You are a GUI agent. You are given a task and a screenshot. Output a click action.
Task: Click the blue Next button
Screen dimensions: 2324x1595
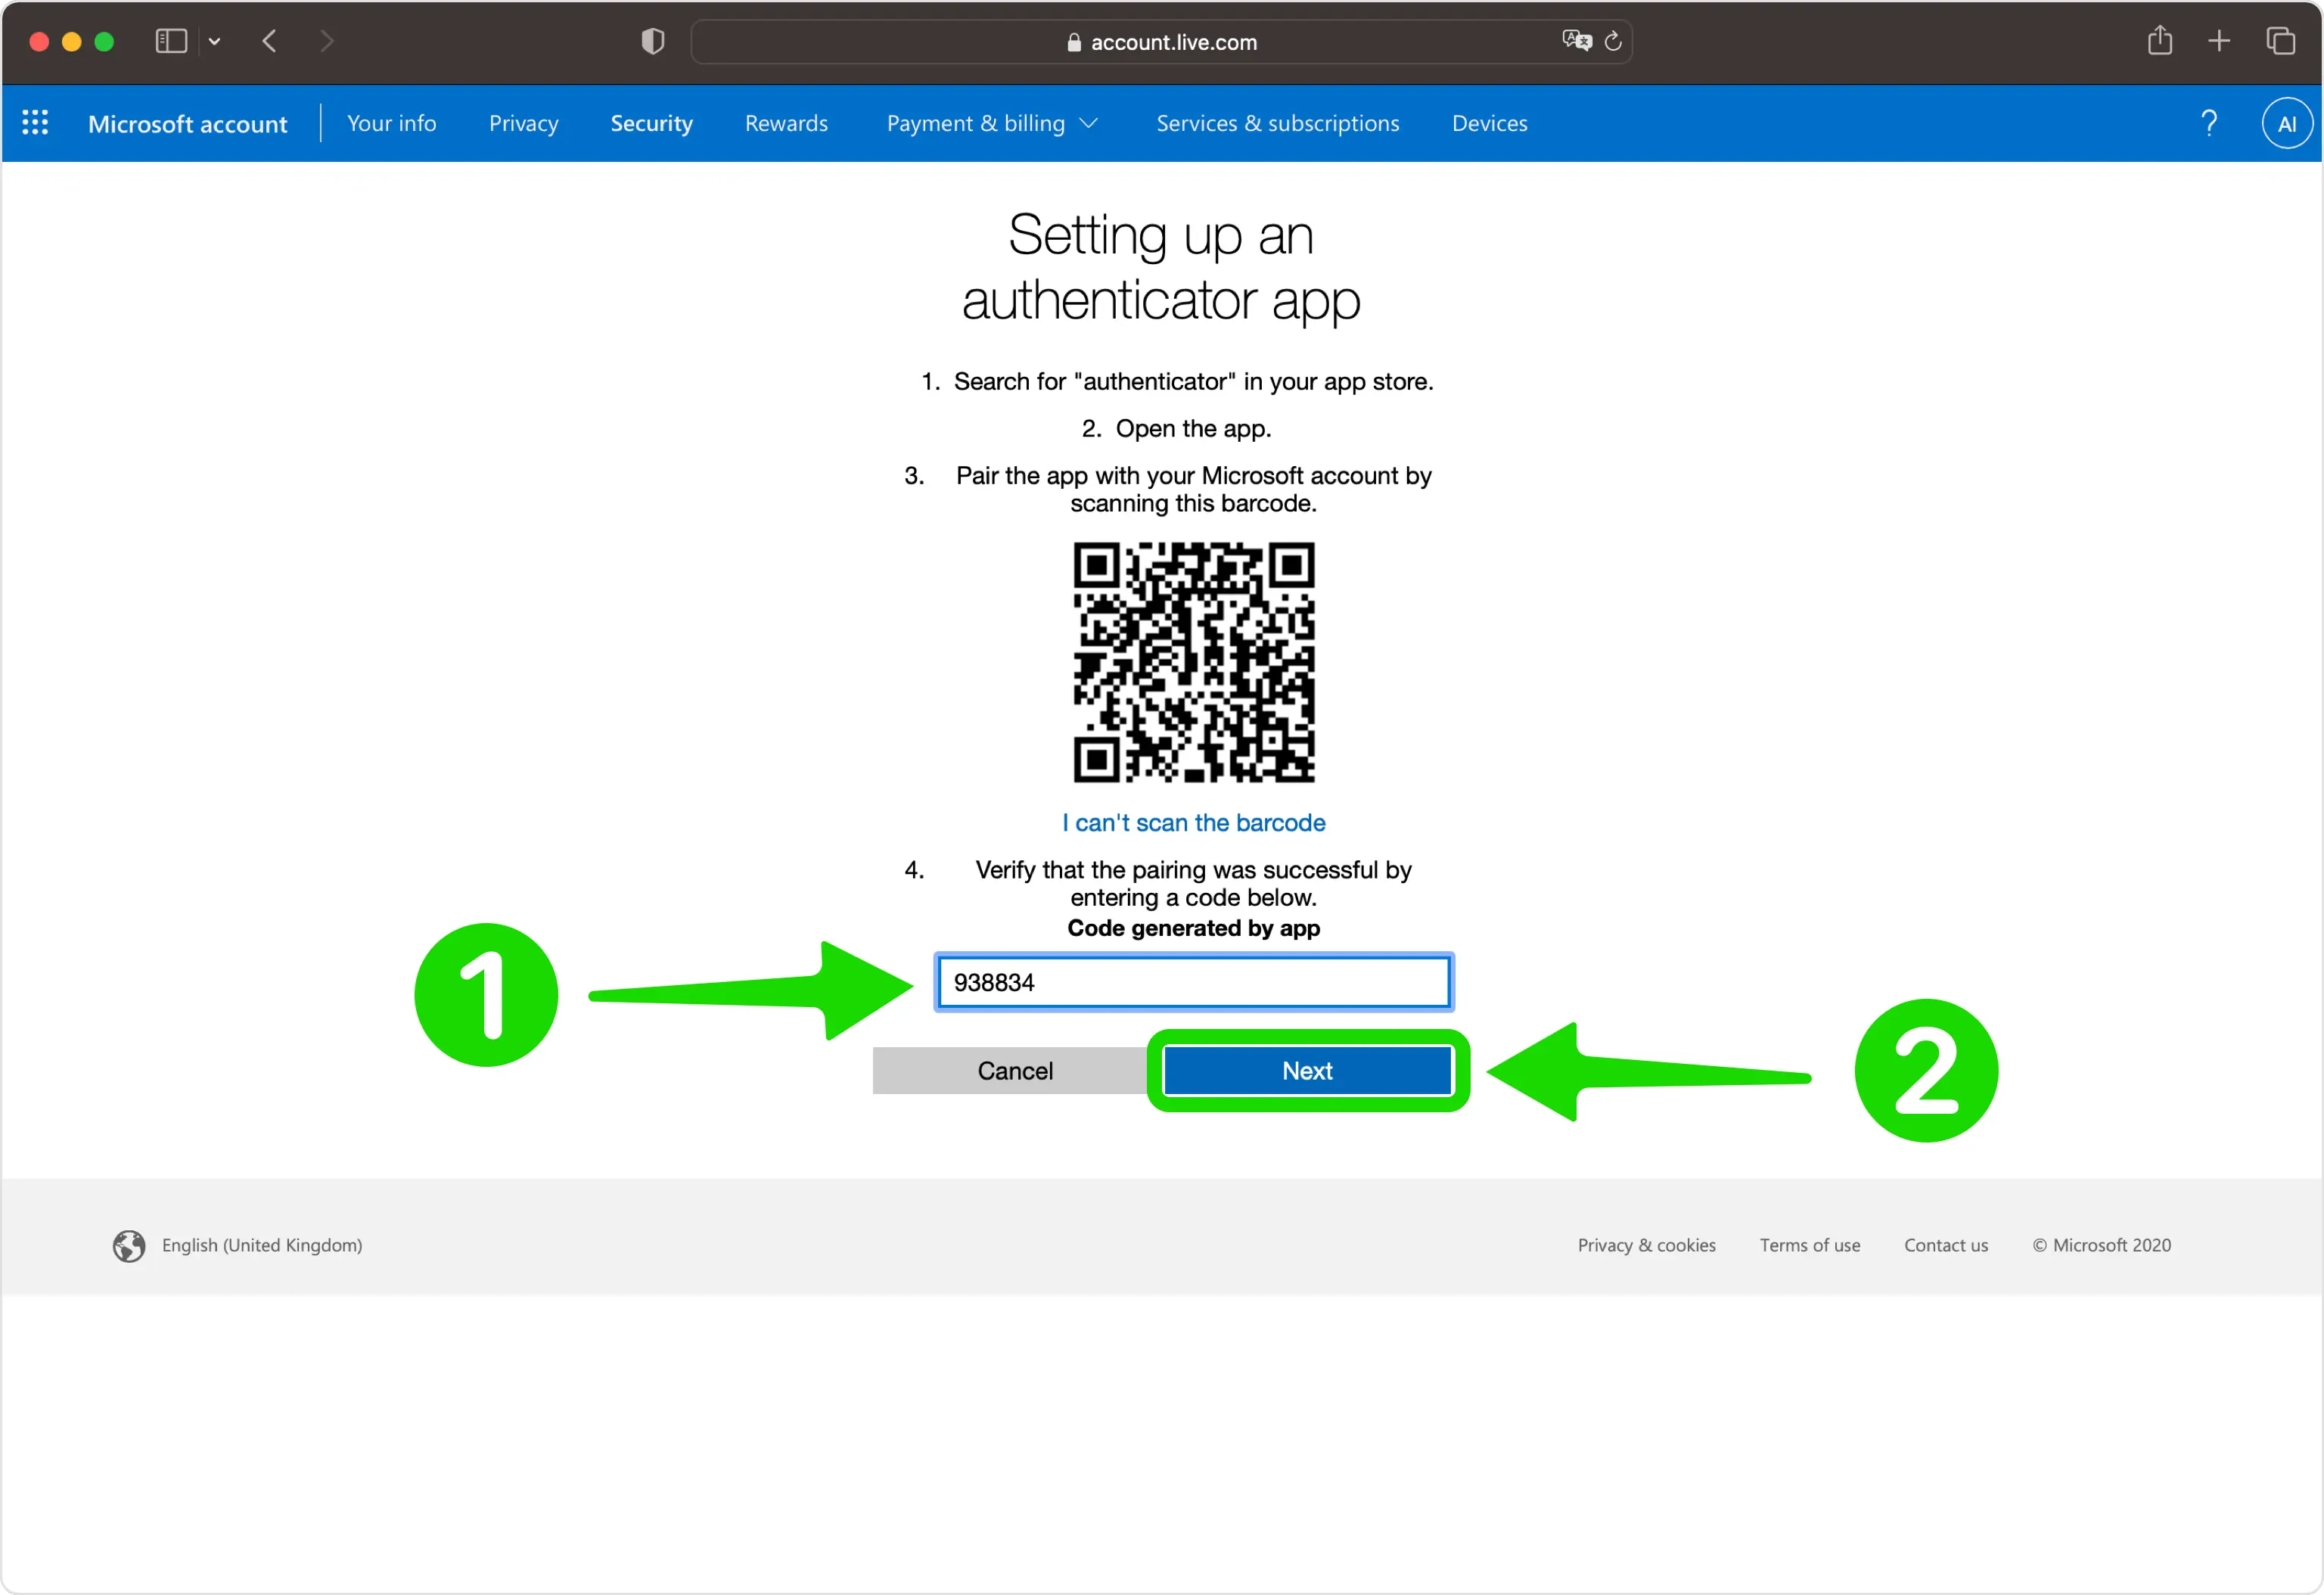1308,1070
